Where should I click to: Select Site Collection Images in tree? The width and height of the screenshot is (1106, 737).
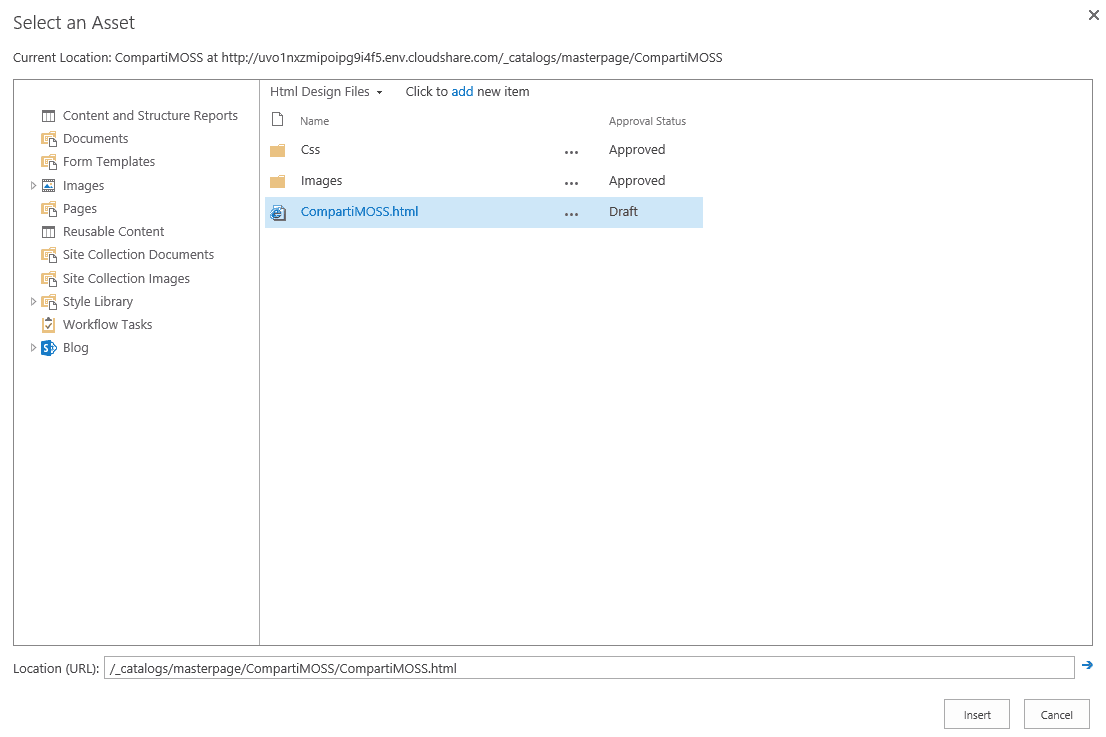[126, 279]
